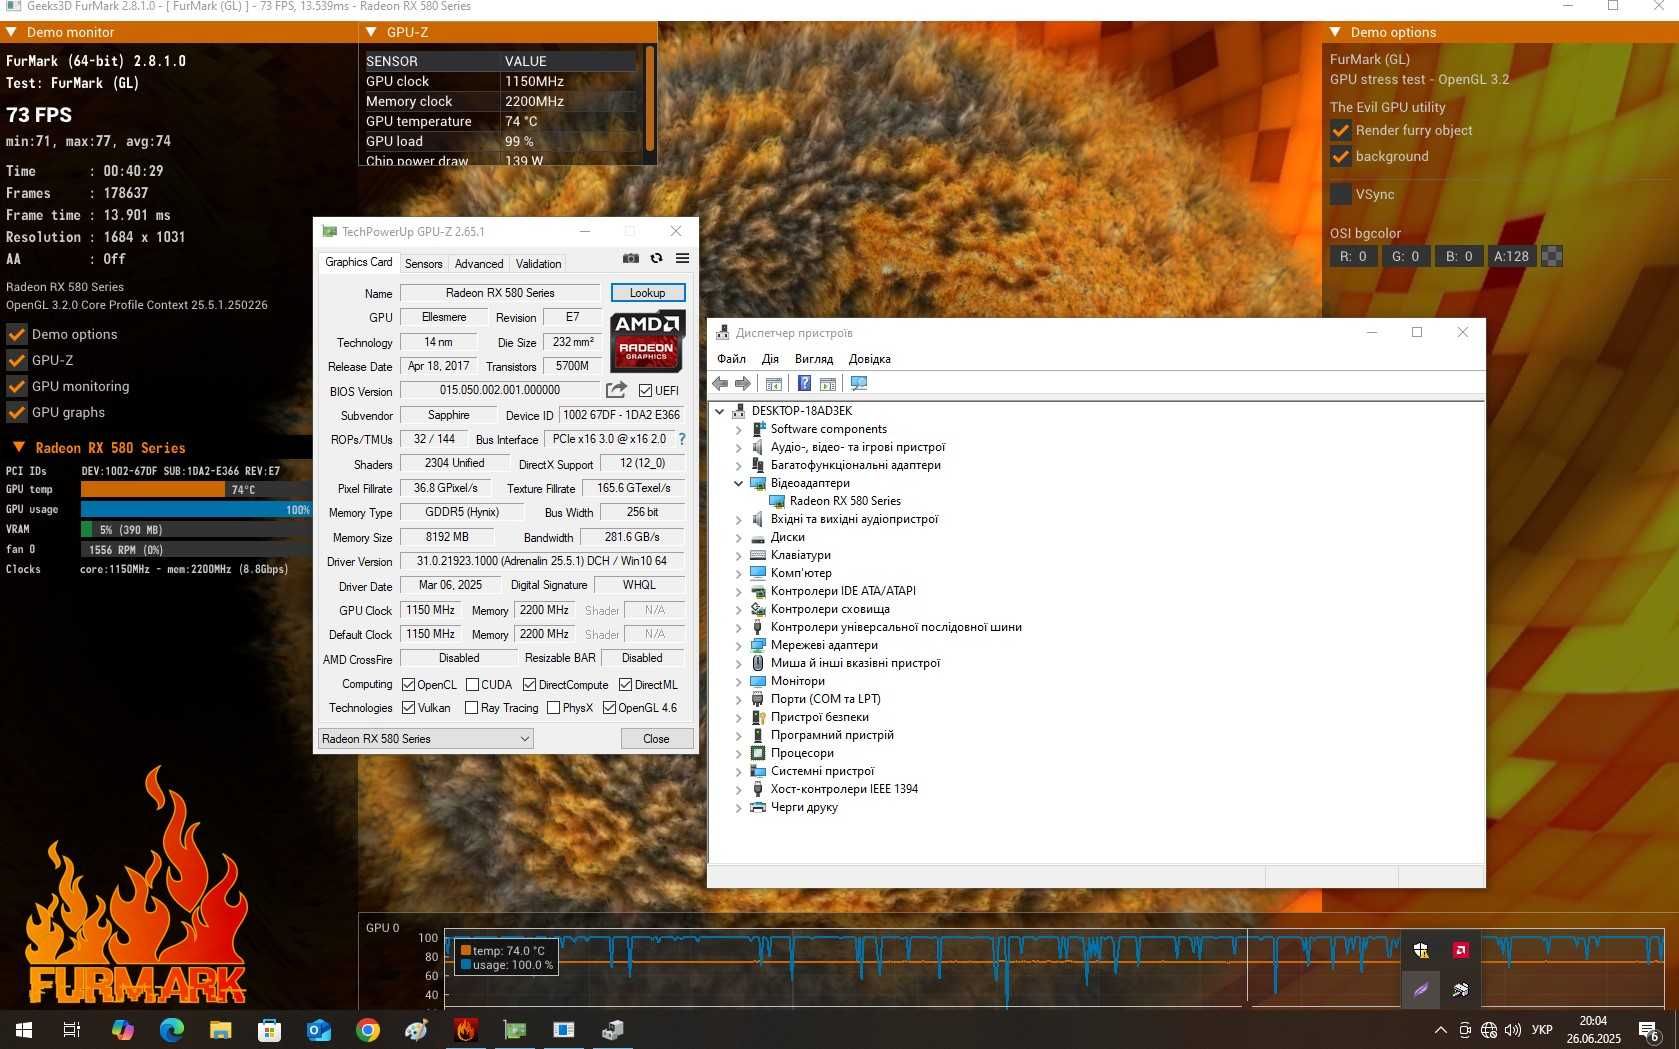The height and width of the screenshot is (1049, 1679).
Task: Open the Windows Start menu
Action: pos(24,1029)
